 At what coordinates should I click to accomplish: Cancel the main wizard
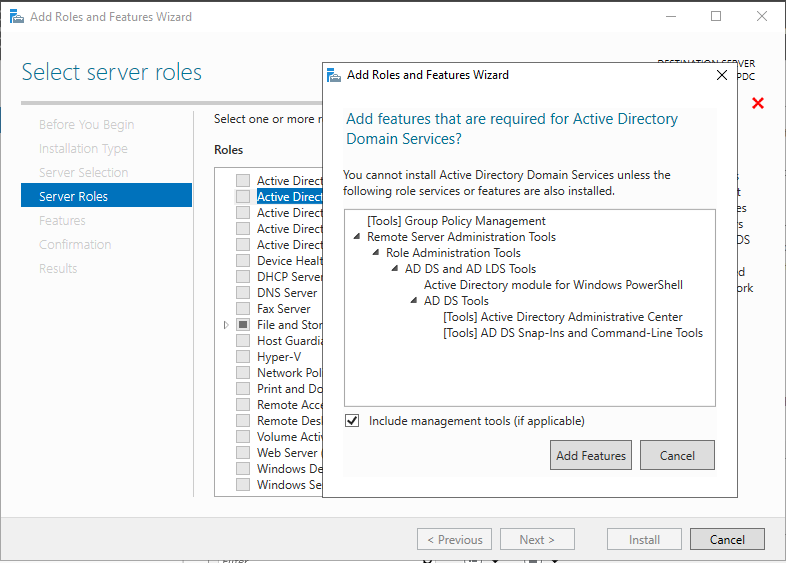click(x=727, y=539)
